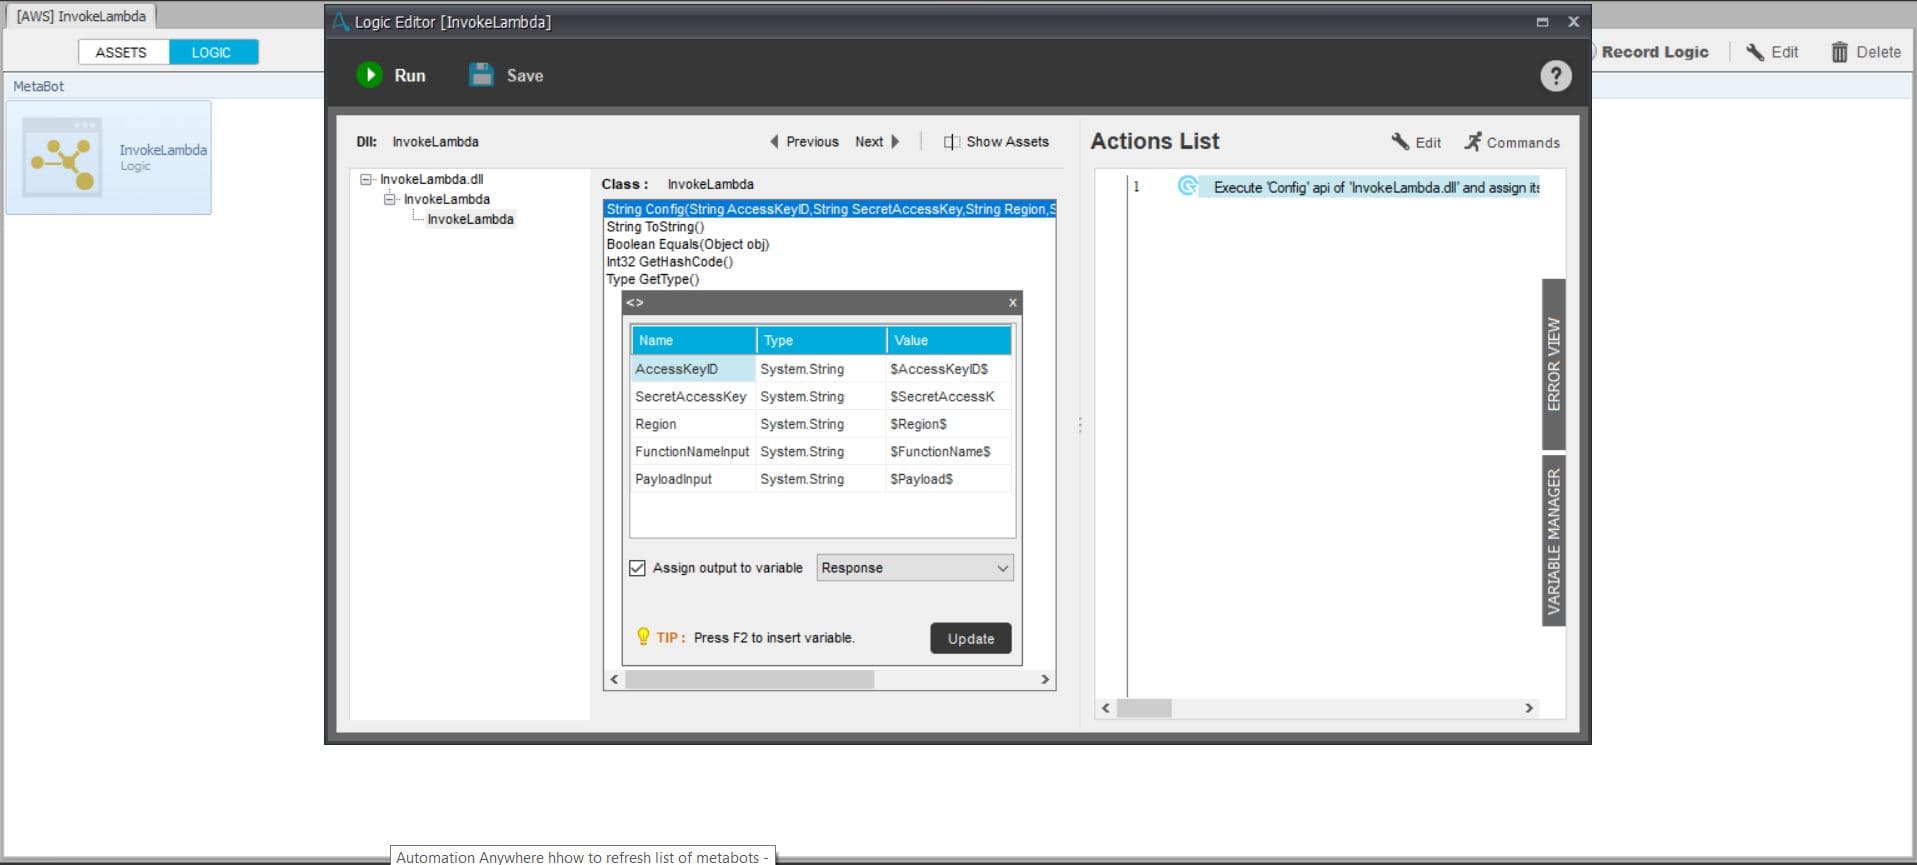Screen dimensions: 1917x865
Task: Select the [AWS] InvokeLambda window tab
Action: [x=81, y=16]
